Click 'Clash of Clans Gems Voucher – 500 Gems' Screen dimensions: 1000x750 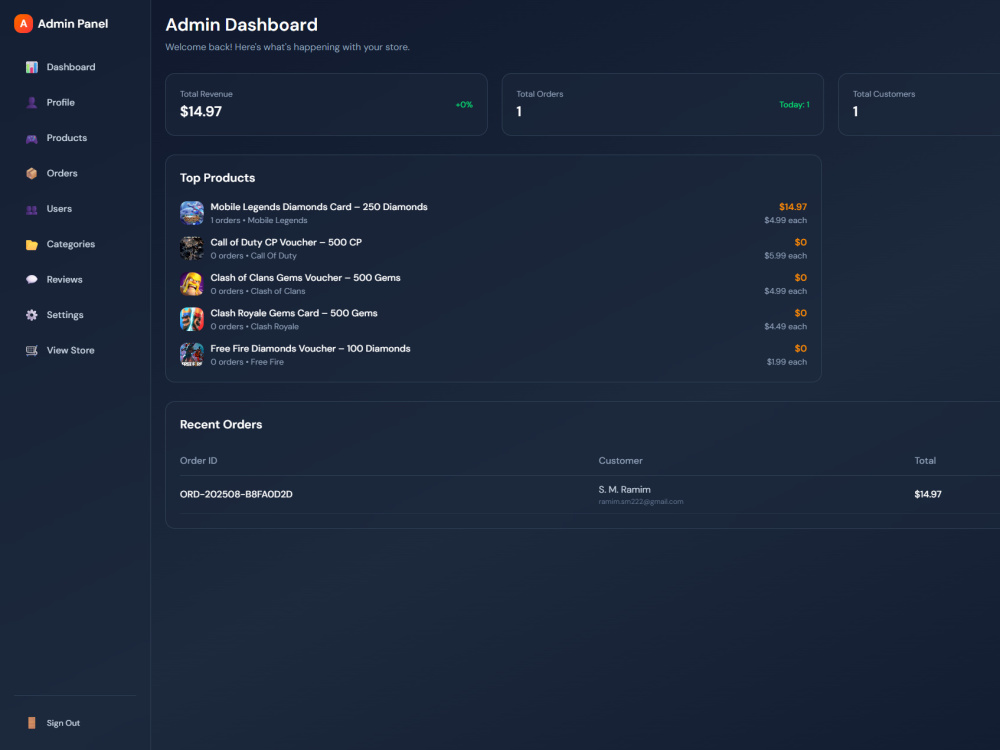coord(305,277)
